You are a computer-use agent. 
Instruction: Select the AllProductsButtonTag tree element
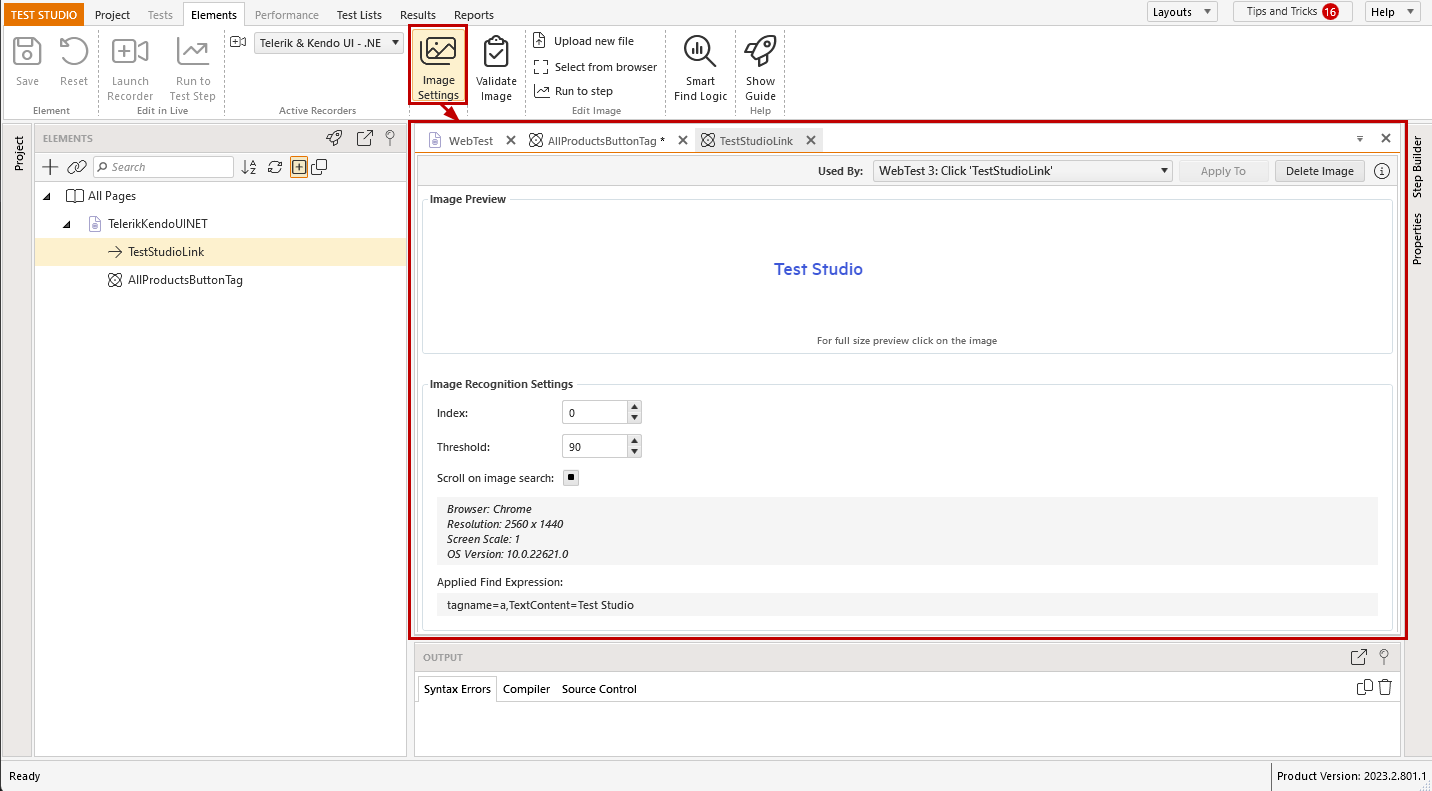[x=185, y=280]
